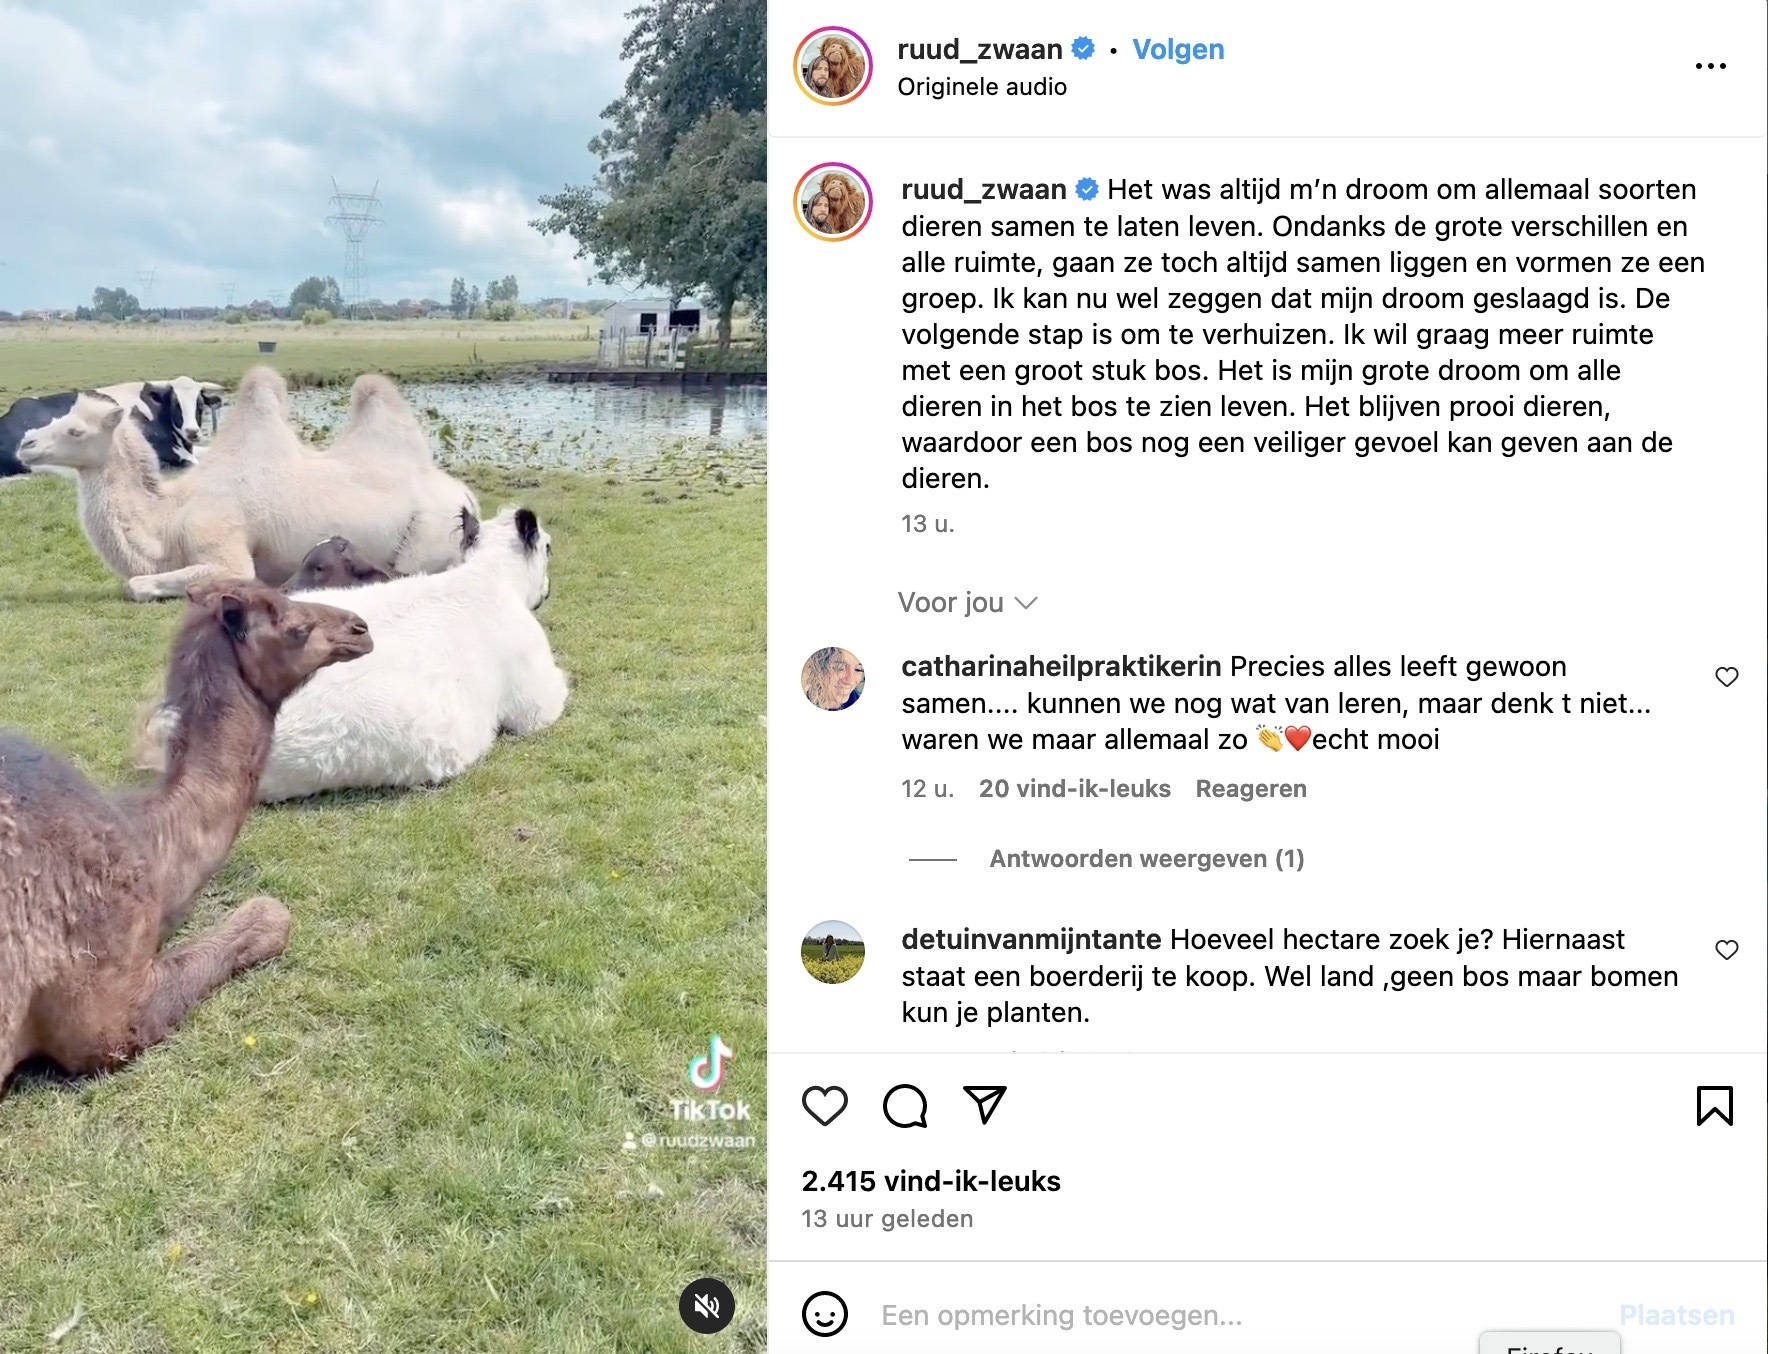Like the post with the heart icon

click(825, 1106)
